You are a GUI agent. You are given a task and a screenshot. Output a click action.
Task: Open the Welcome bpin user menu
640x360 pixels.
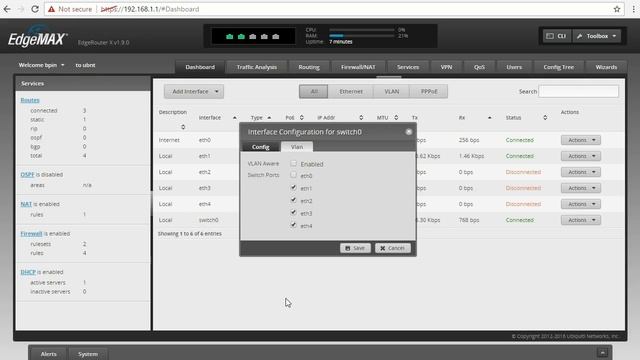[41, 65]
